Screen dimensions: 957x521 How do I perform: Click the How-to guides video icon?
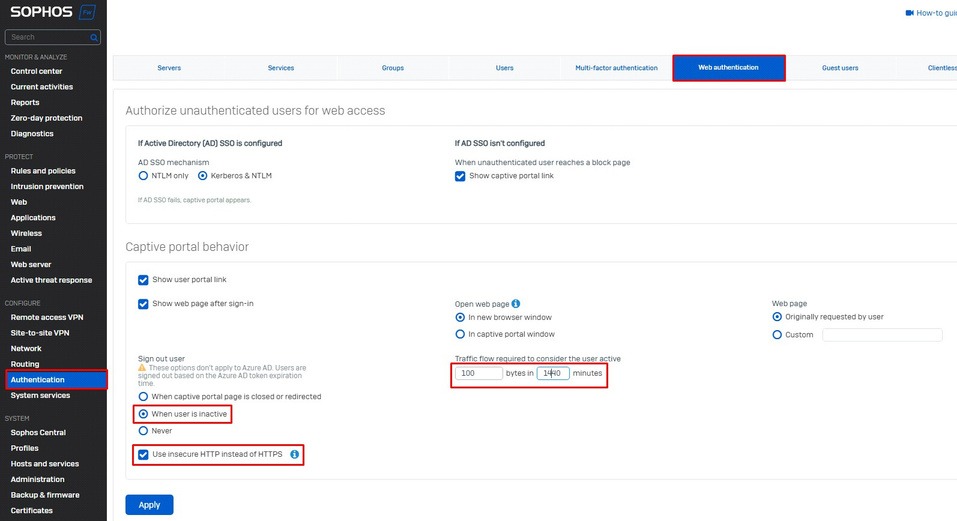[909, 13]
